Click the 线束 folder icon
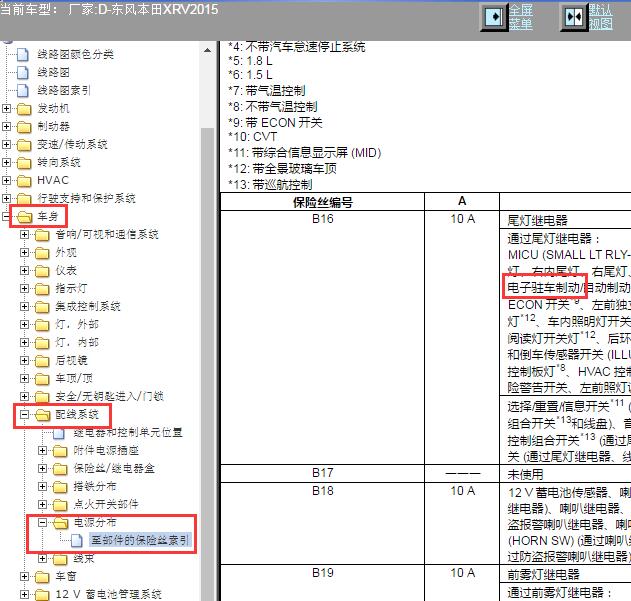The height and width of the screenshot is (601, 631). (60, 559)
